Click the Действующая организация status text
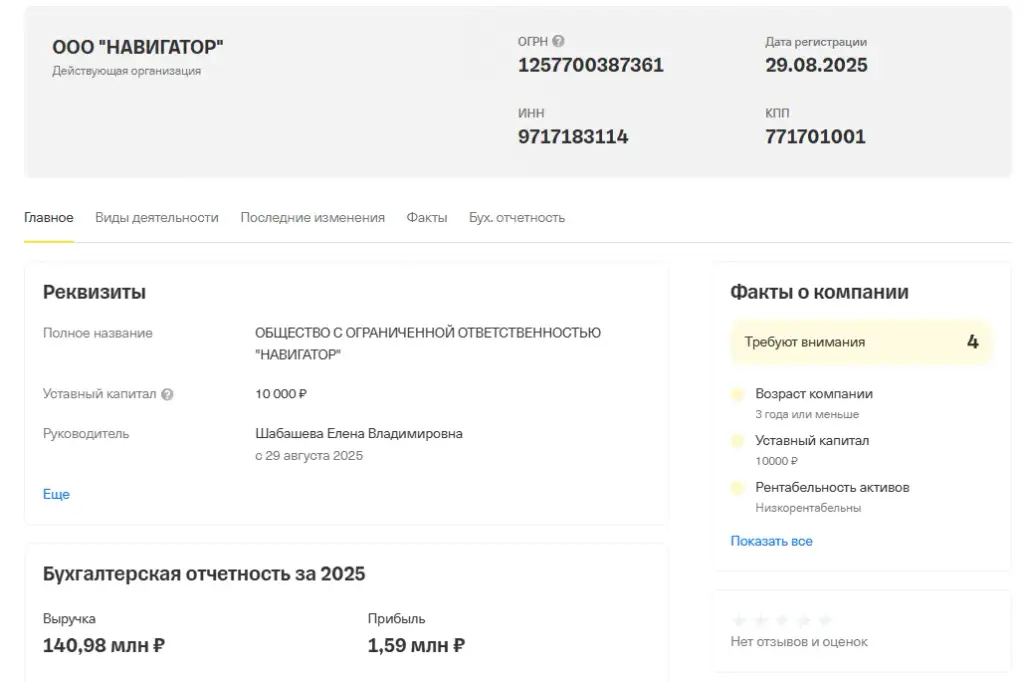 click(127, 71)
